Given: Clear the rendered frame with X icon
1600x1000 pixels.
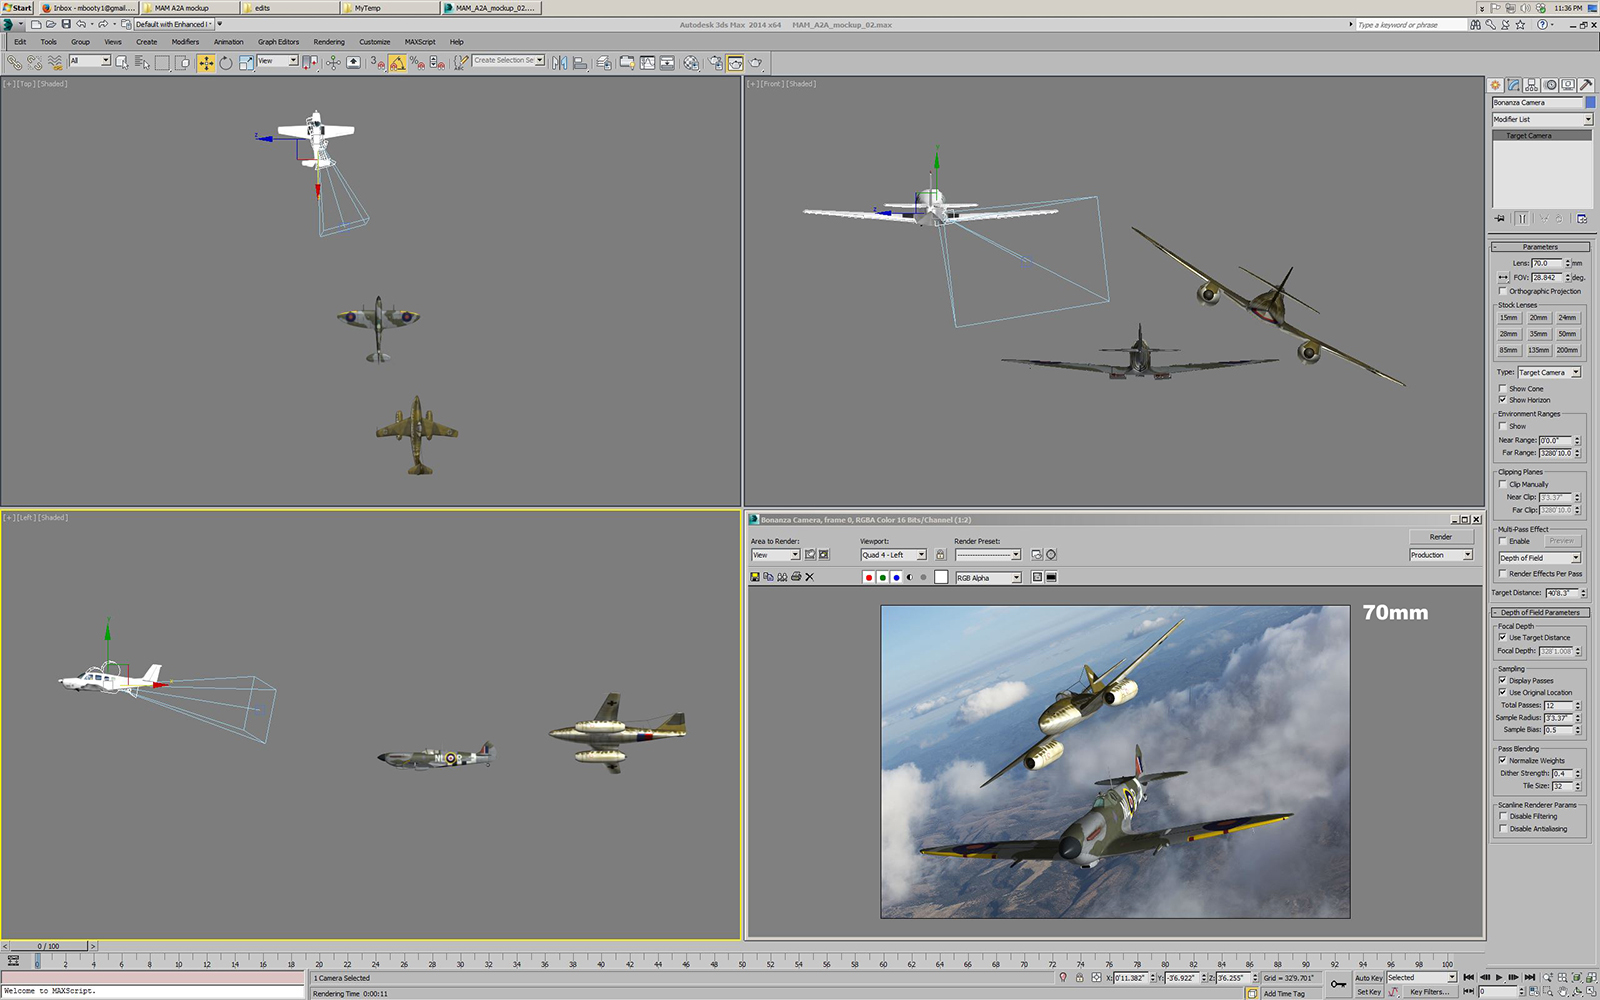Looking at the screenshot, I should point(810,577).
